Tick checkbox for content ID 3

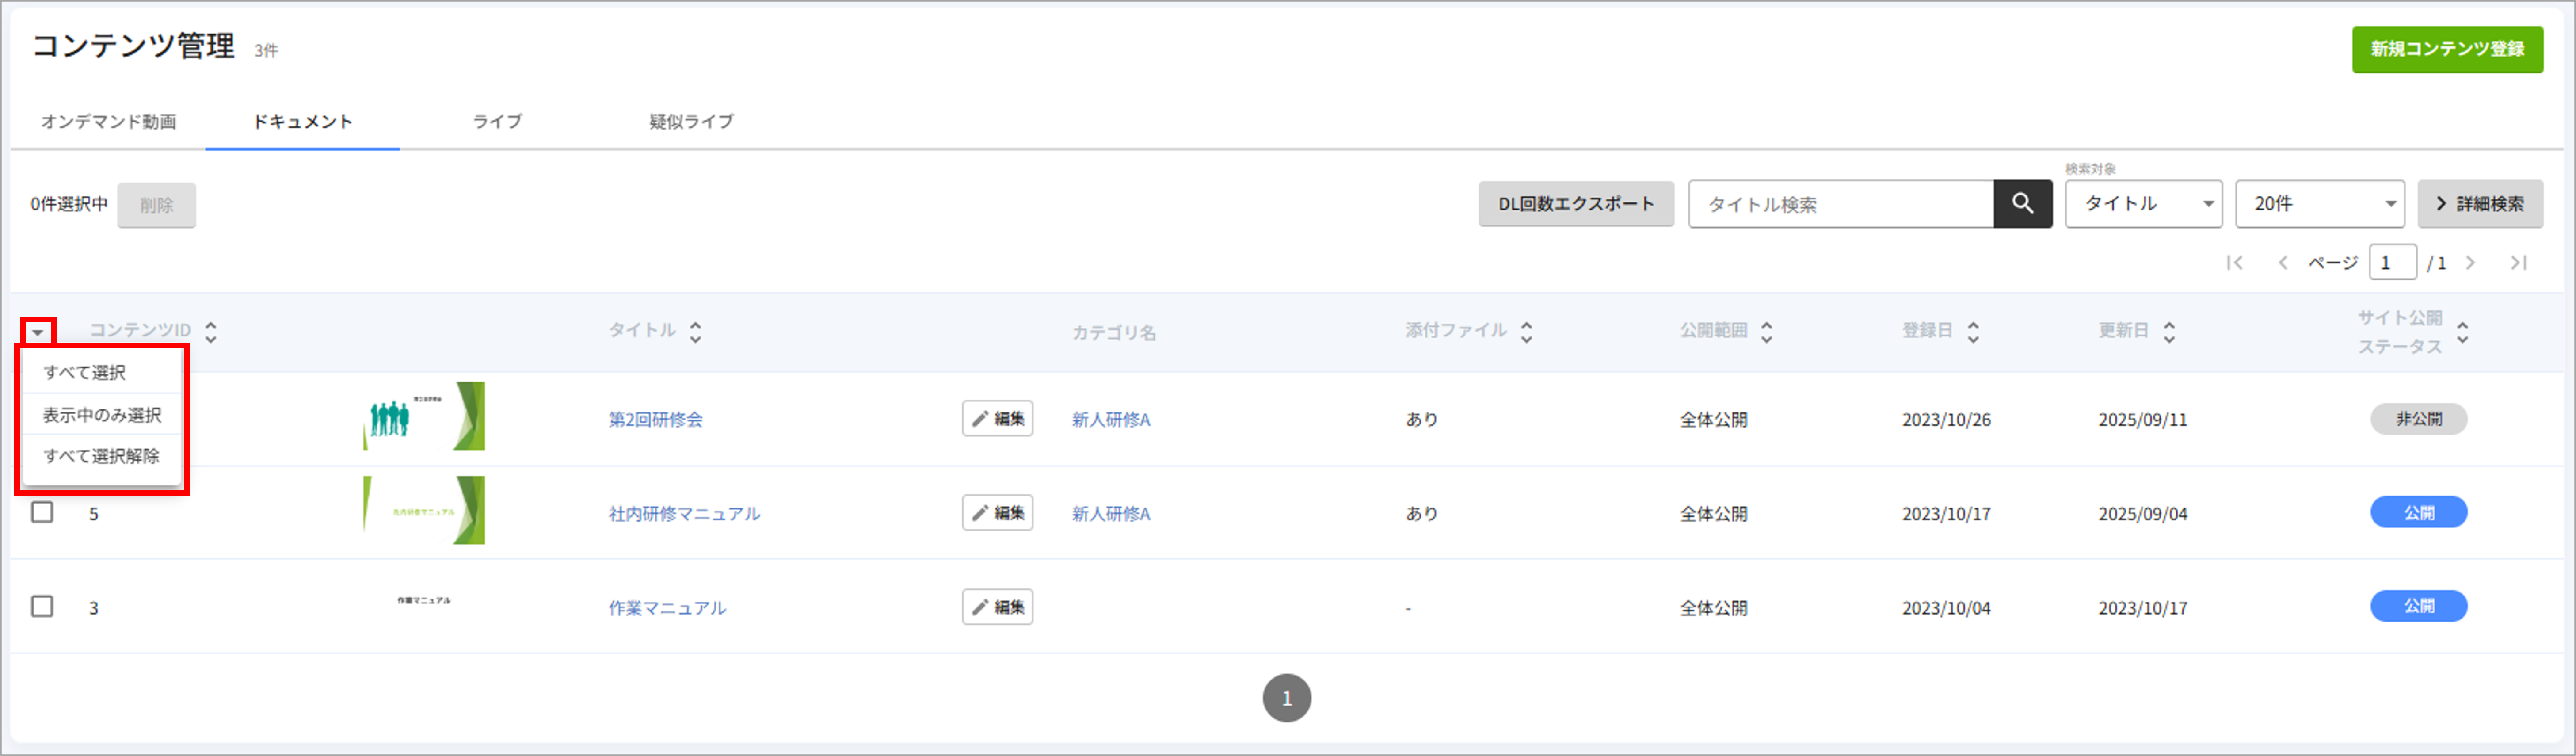coord(42,607)
